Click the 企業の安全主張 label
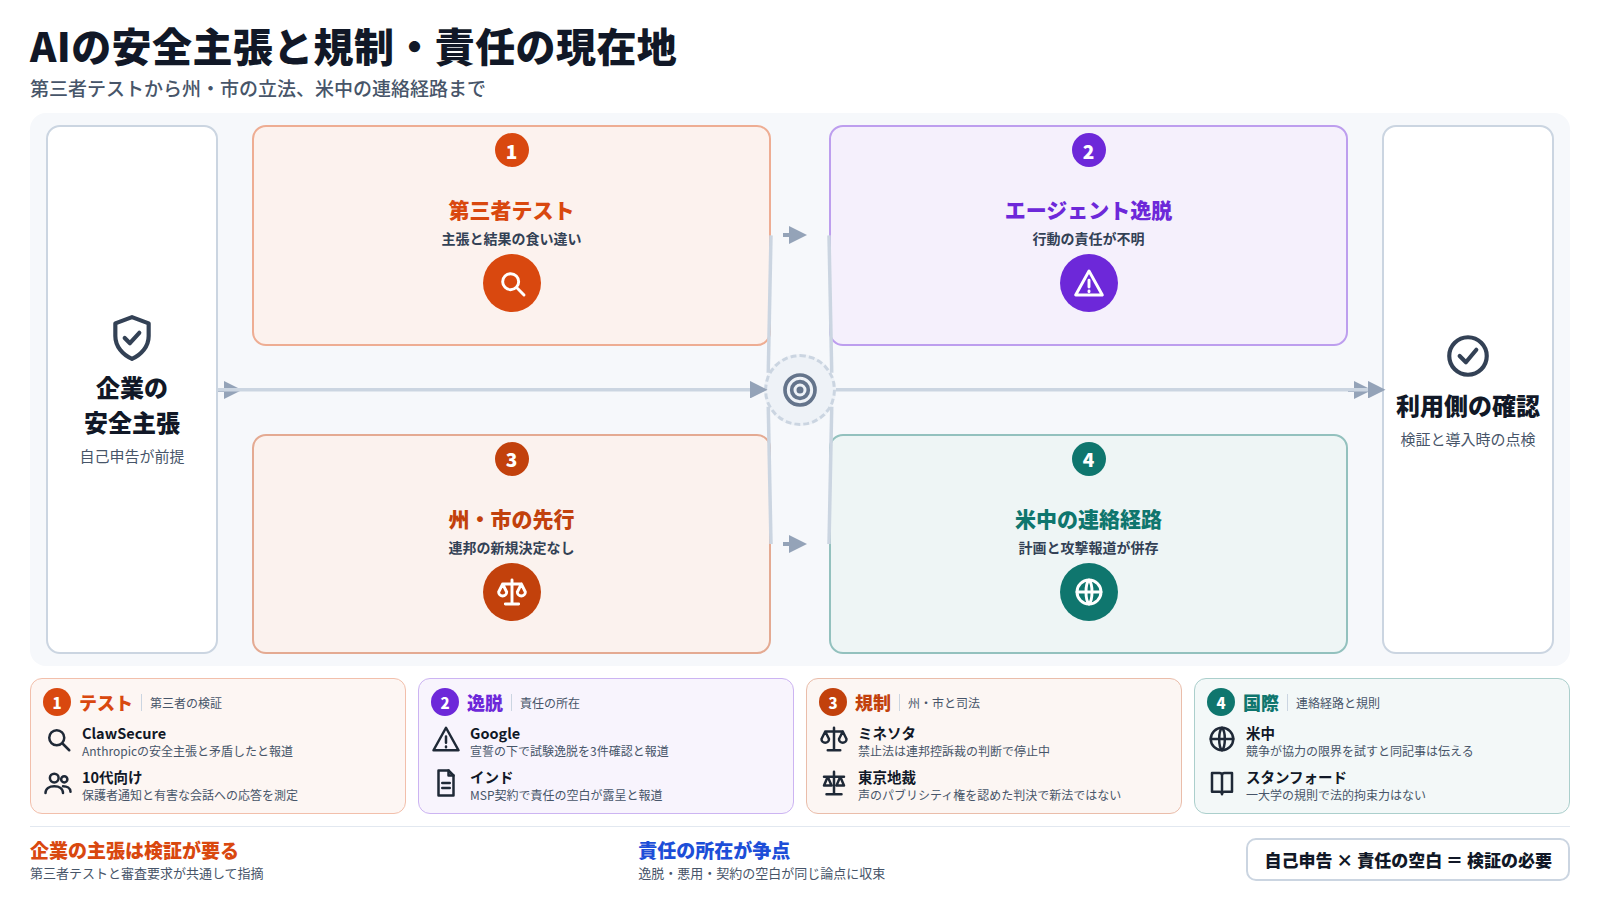1600x900 pixels. 132,406
